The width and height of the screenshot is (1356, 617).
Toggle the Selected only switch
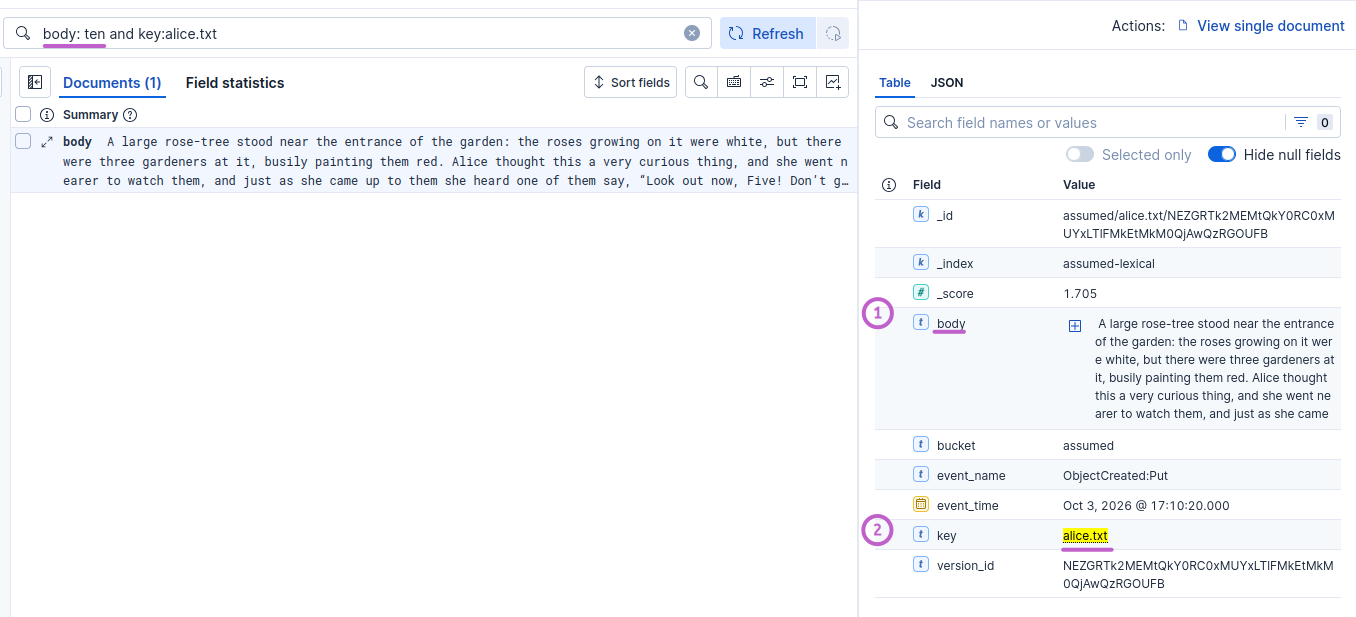tap(1080, 154)
